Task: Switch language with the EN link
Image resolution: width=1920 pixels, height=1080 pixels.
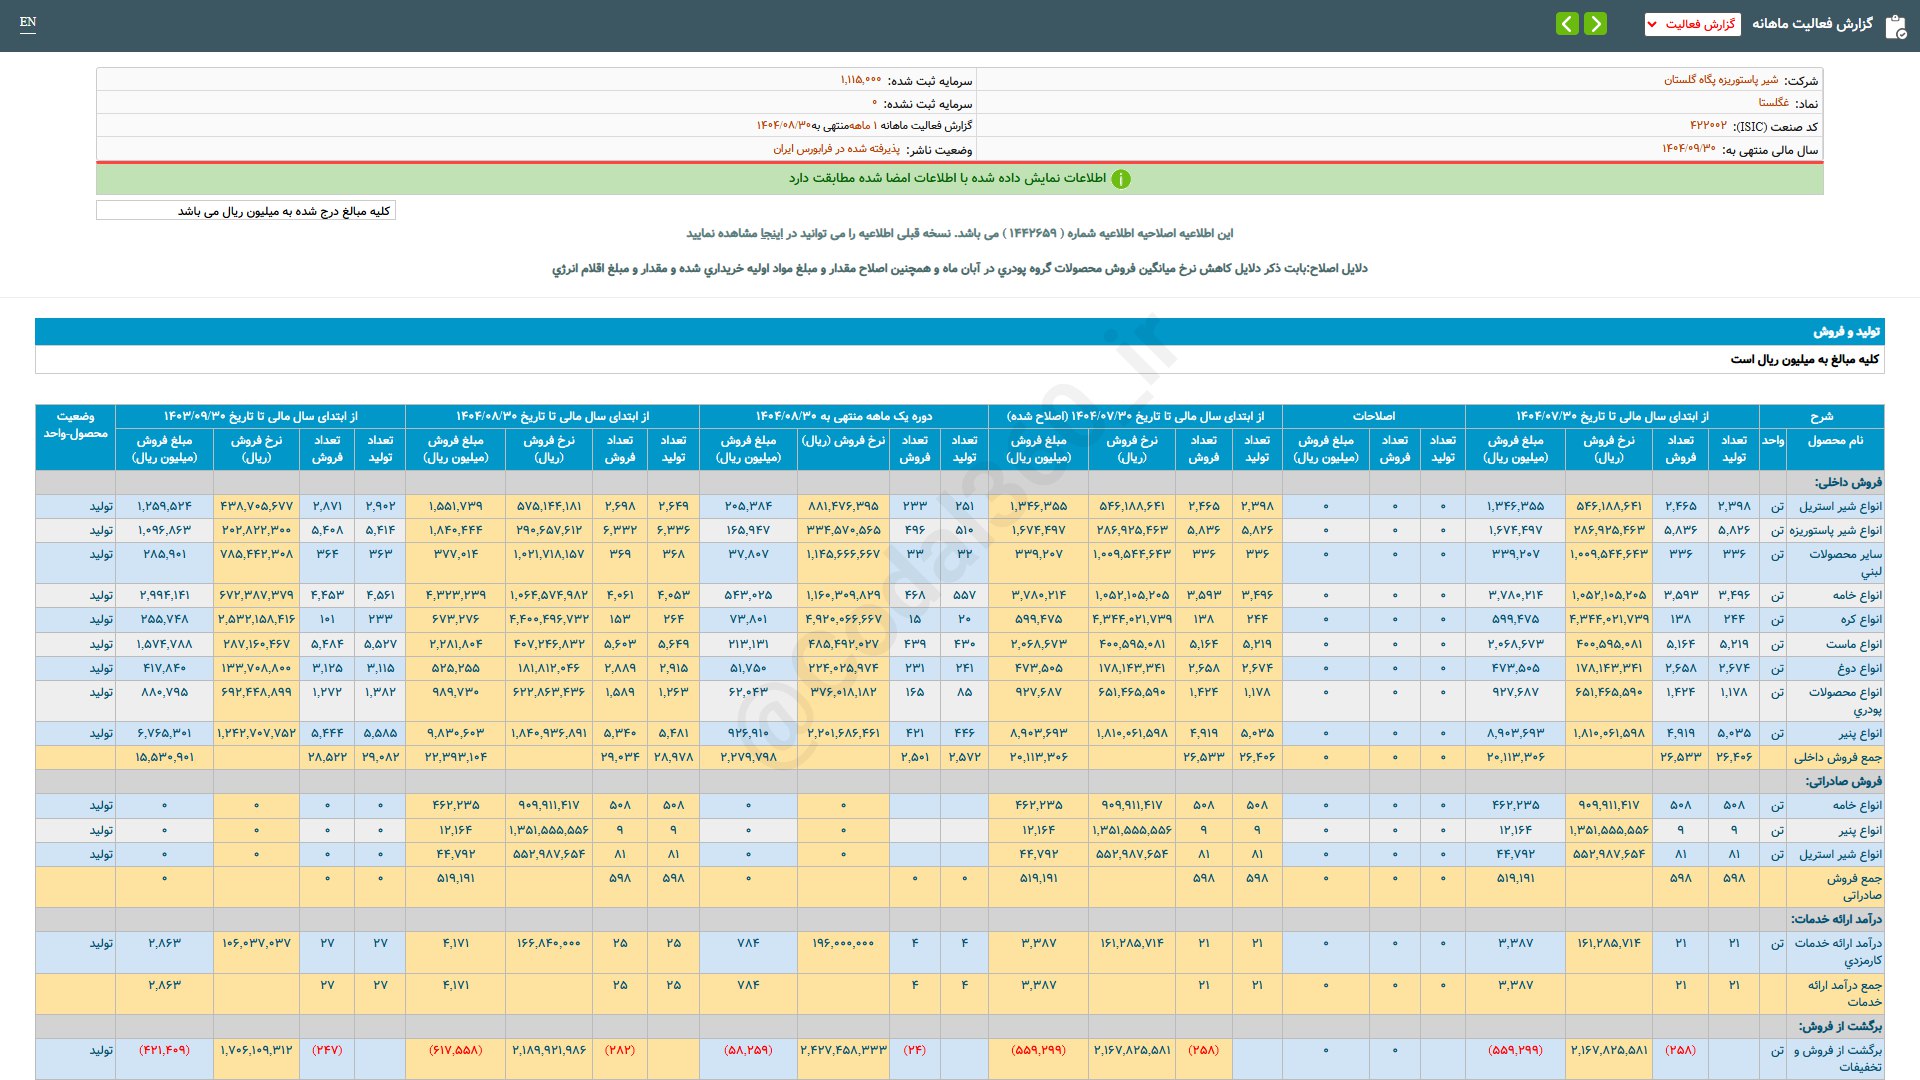Action: [x=28, y=22]
